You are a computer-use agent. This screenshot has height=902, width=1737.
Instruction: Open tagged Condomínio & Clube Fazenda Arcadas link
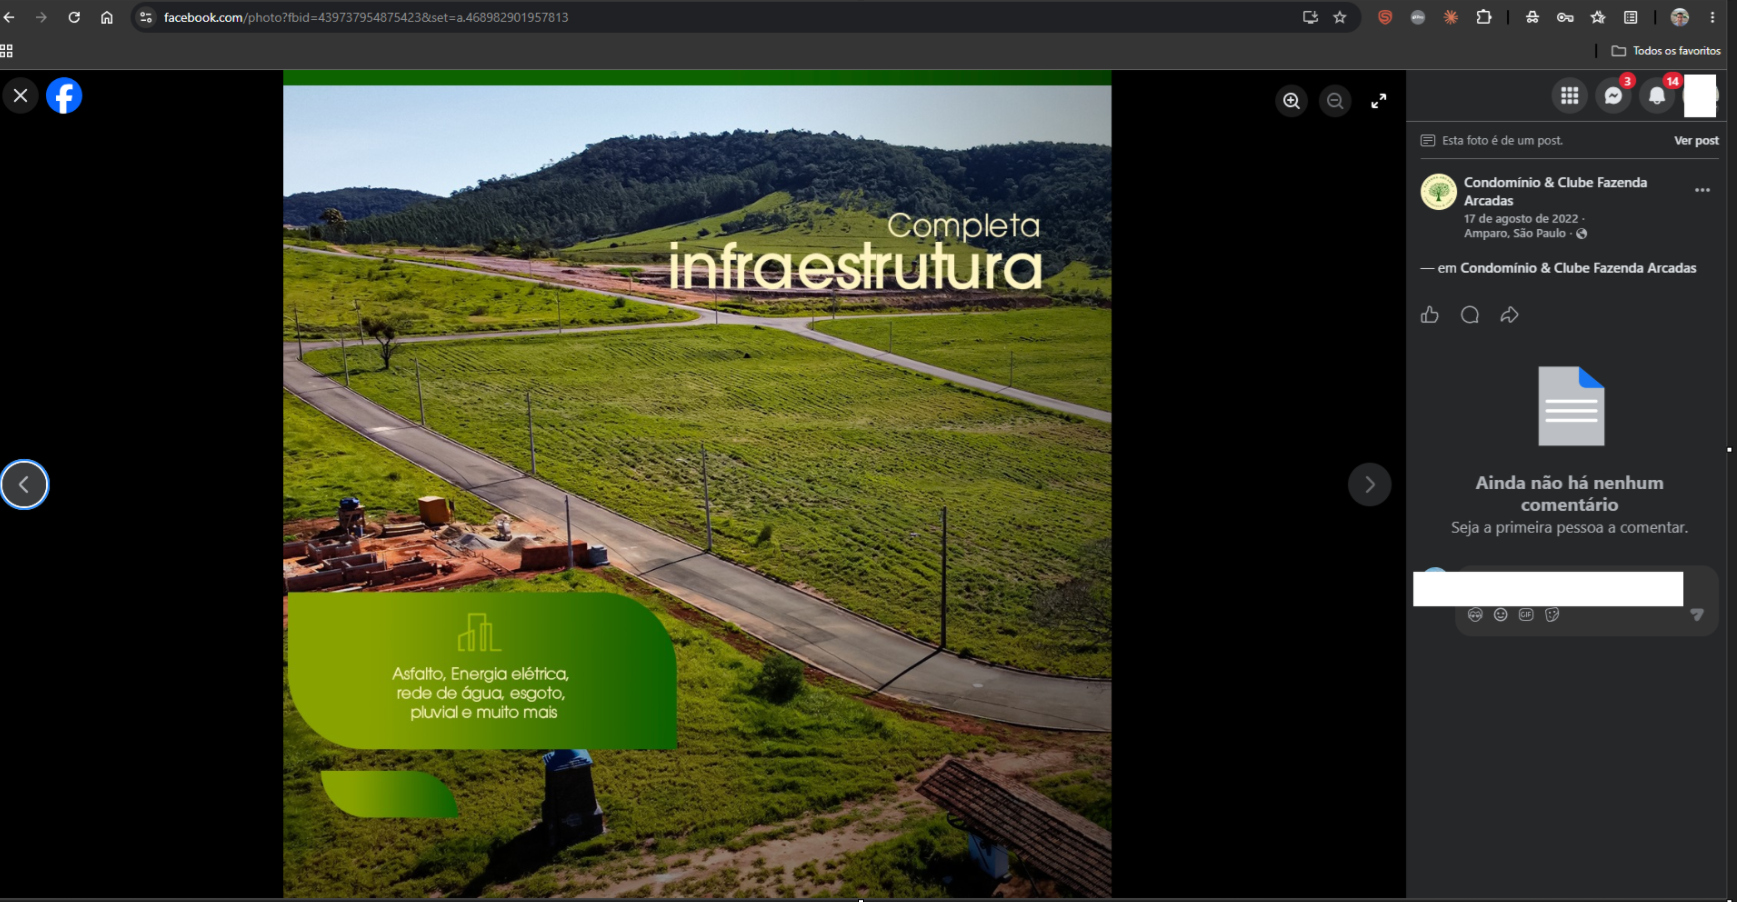point(1578,268)
